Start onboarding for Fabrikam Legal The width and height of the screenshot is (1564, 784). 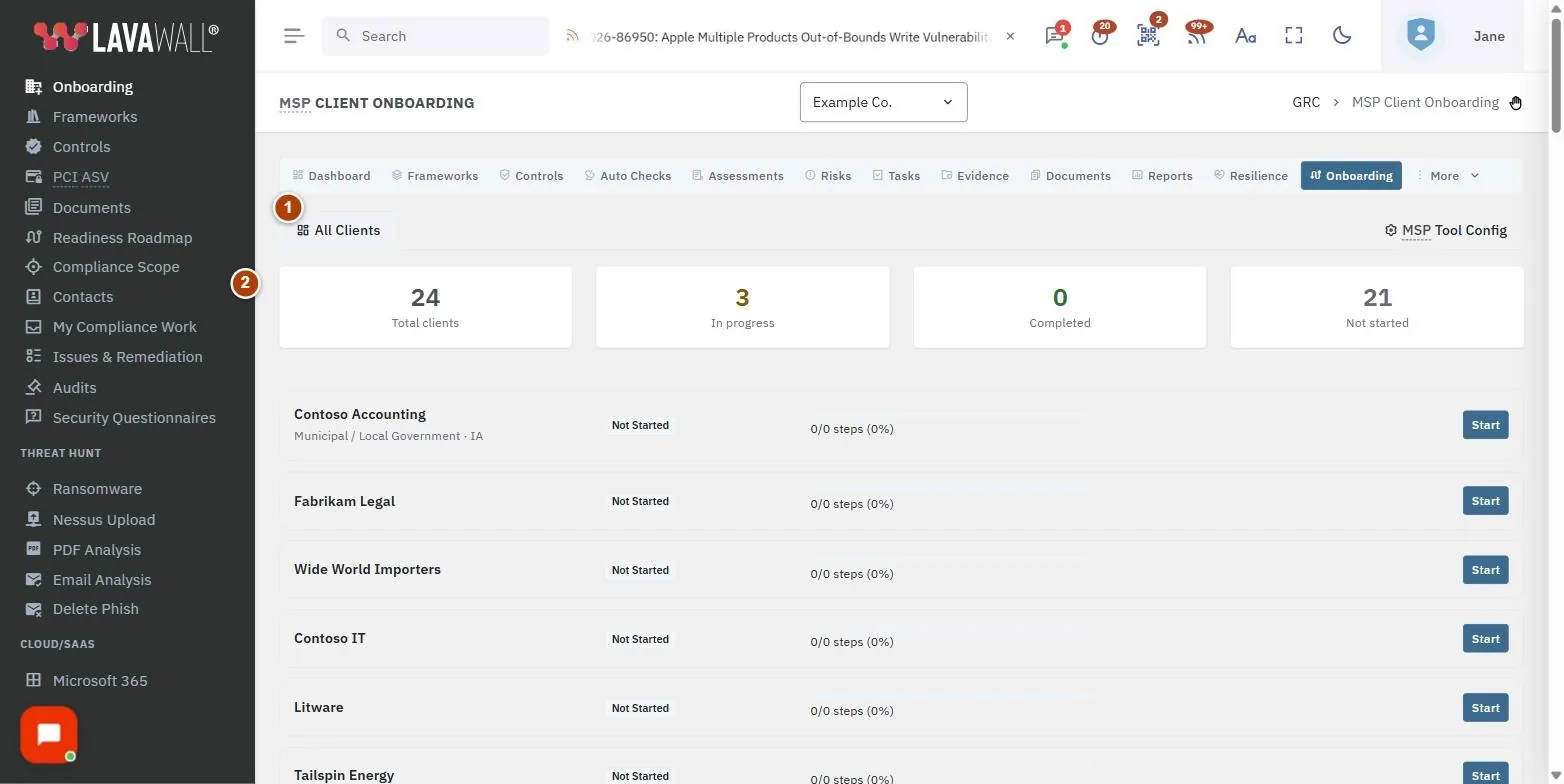tap(1485, 501)
